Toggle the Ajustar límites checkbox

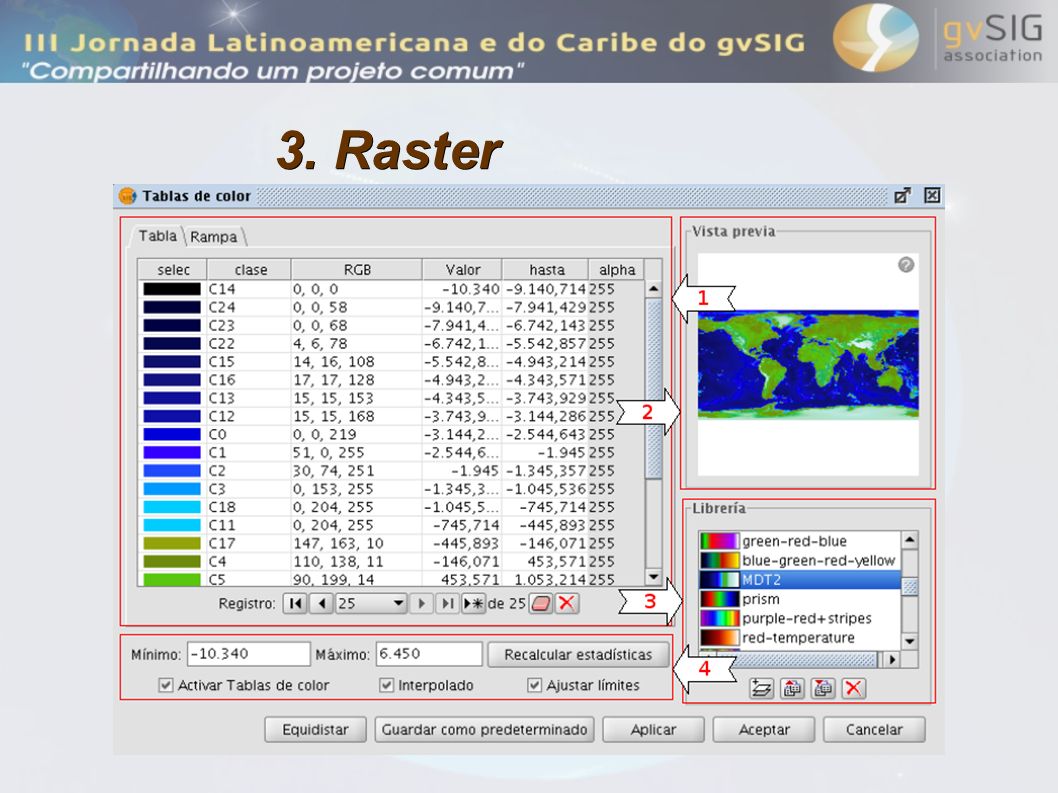click(x=534, y=685)
